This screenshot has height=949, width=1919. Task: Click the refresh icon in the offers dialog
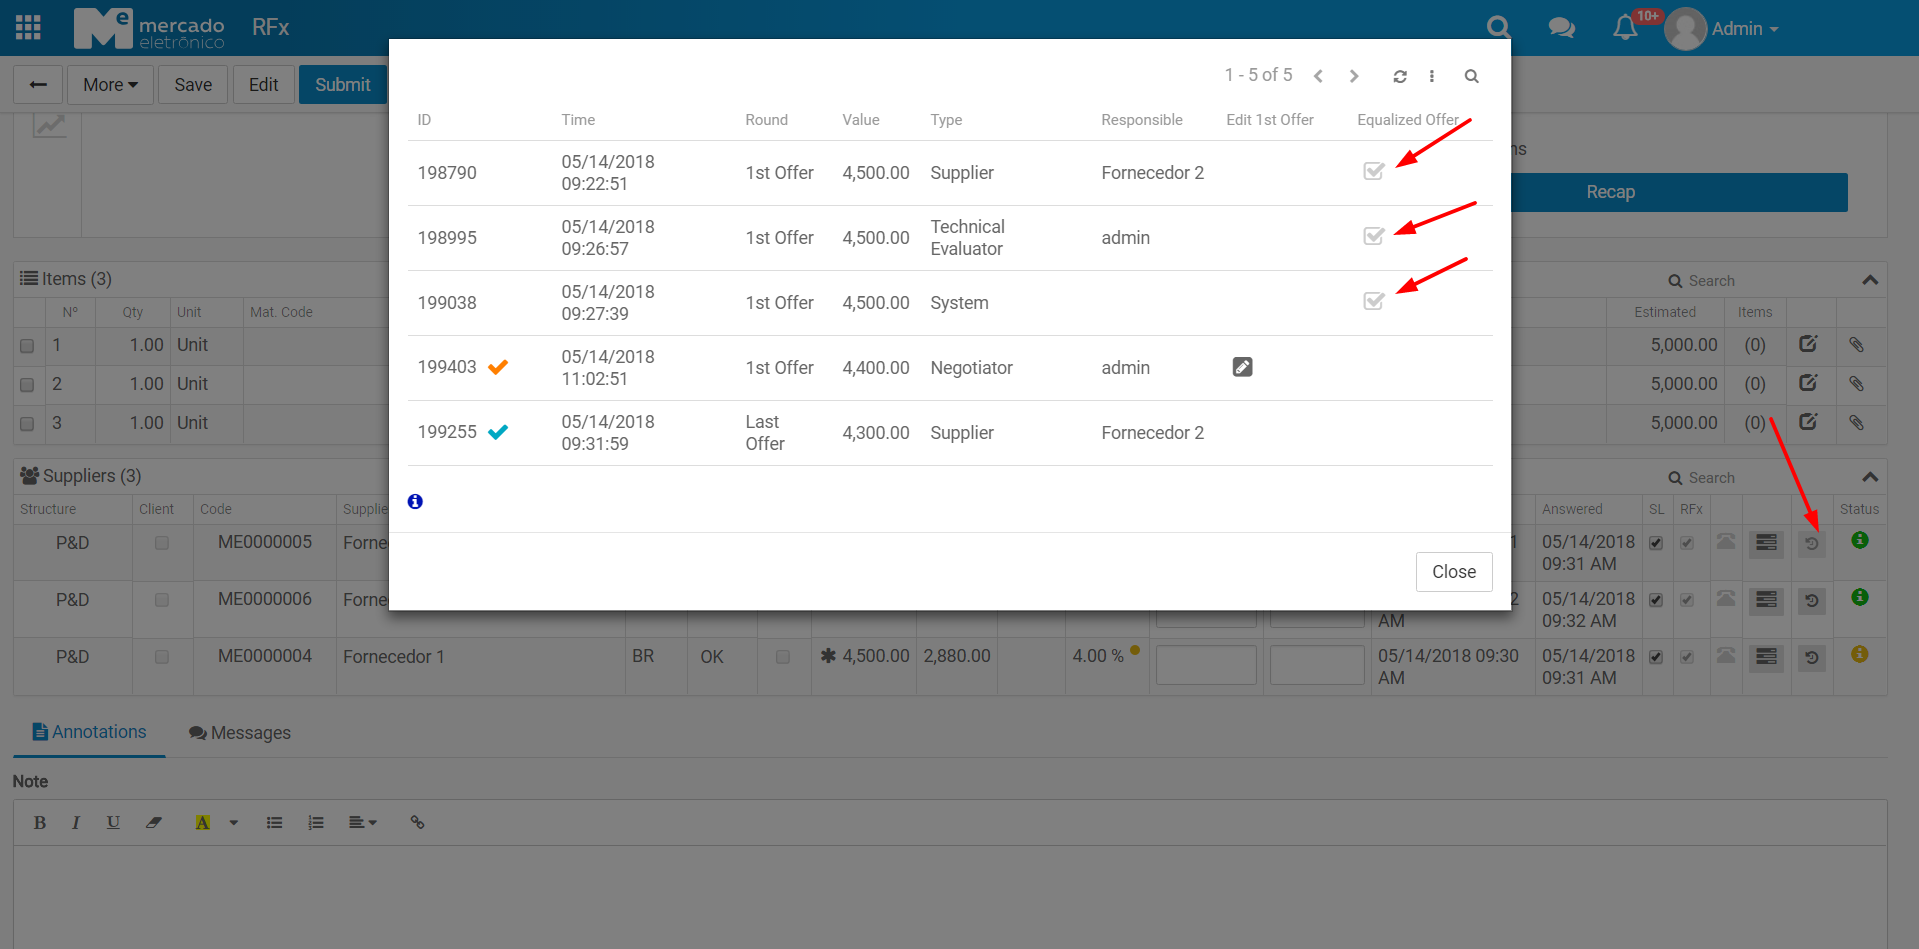point(1400,77)
